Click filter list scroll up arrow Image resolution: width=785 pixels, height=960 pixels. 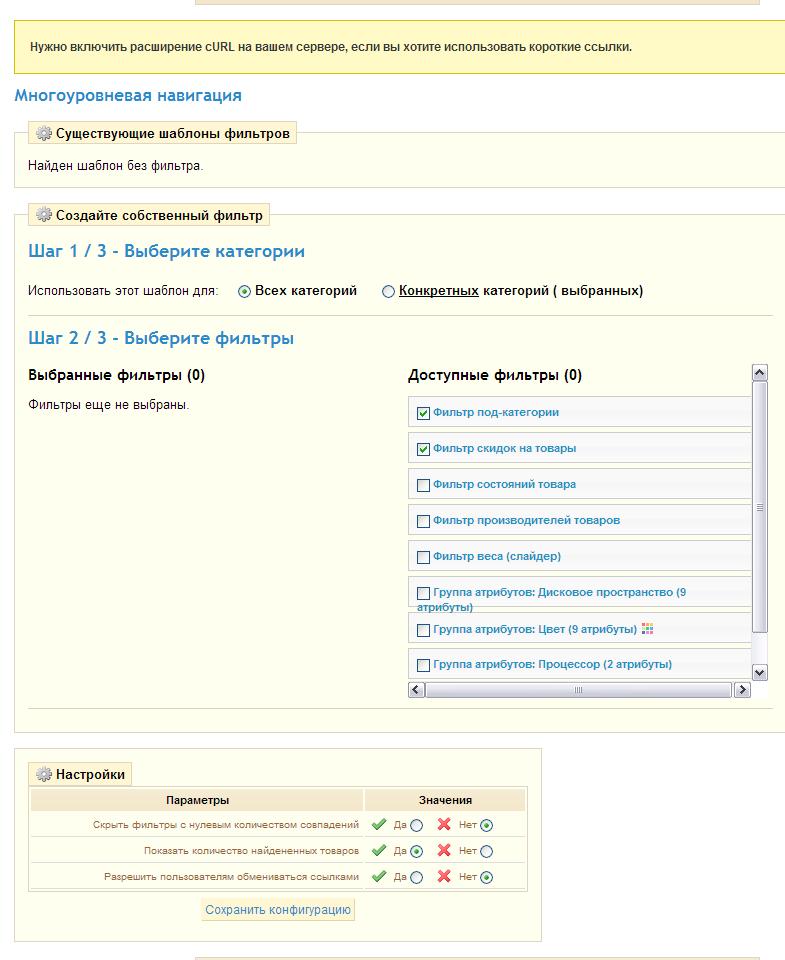(x=760, y=372)
